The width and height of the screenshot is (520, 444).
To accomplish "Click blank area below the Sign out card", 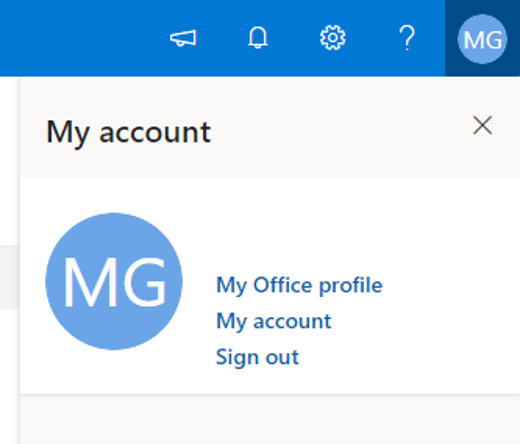I will (x=270, y=420).
